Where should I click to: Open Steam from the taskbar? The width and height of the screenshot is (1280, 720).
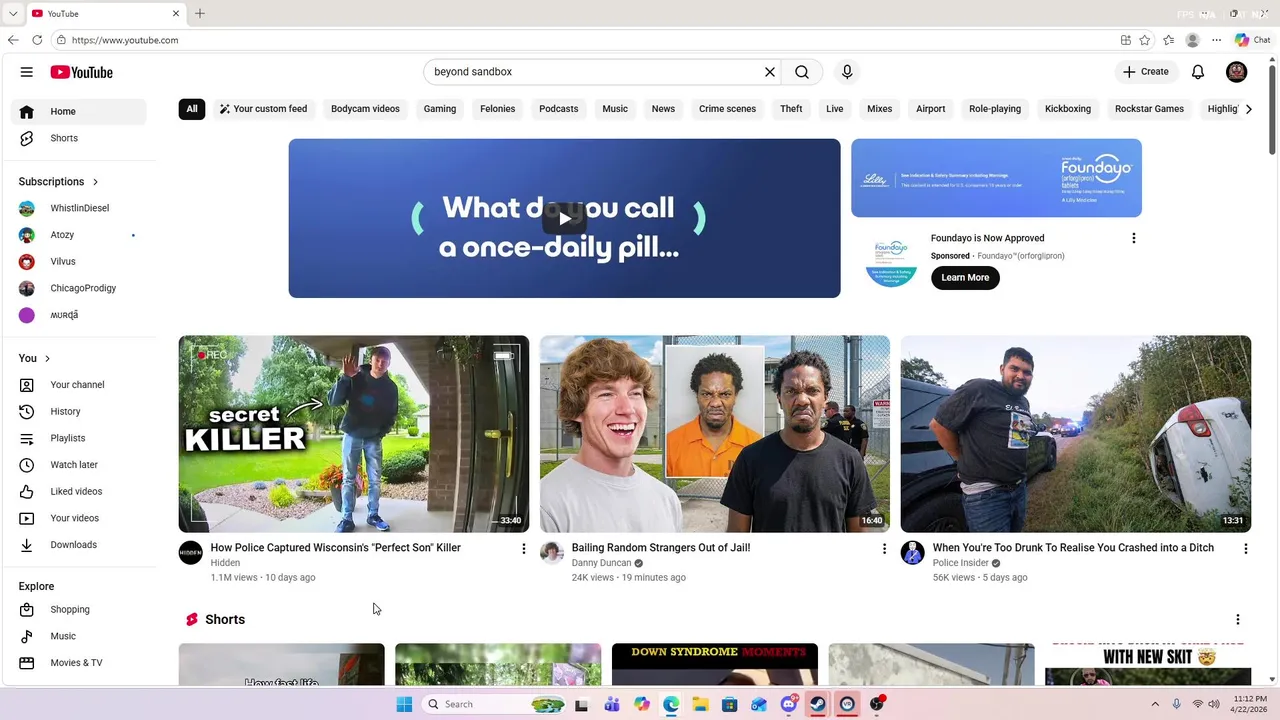click(x=818, y=704)
